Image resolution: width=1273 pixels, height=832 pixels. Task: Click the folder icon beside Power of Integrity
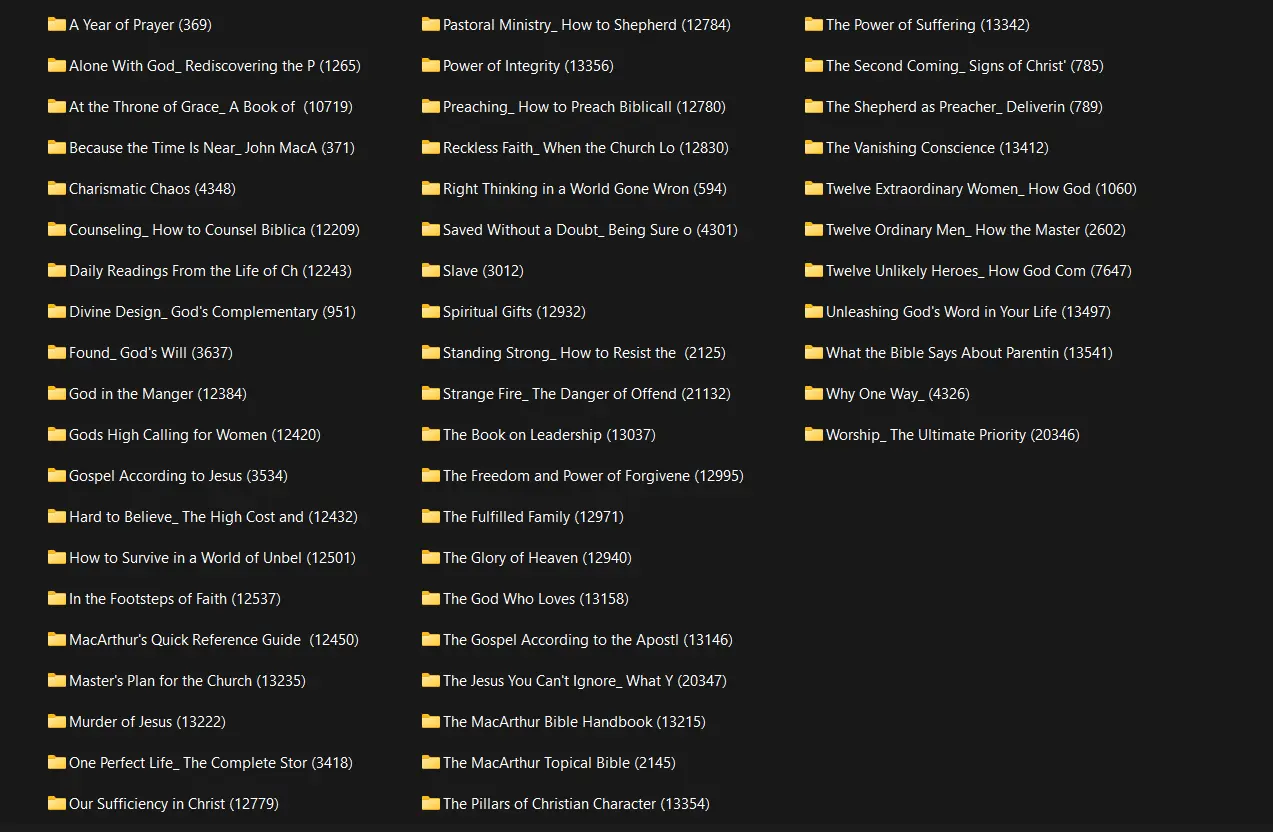coord(431,65)
